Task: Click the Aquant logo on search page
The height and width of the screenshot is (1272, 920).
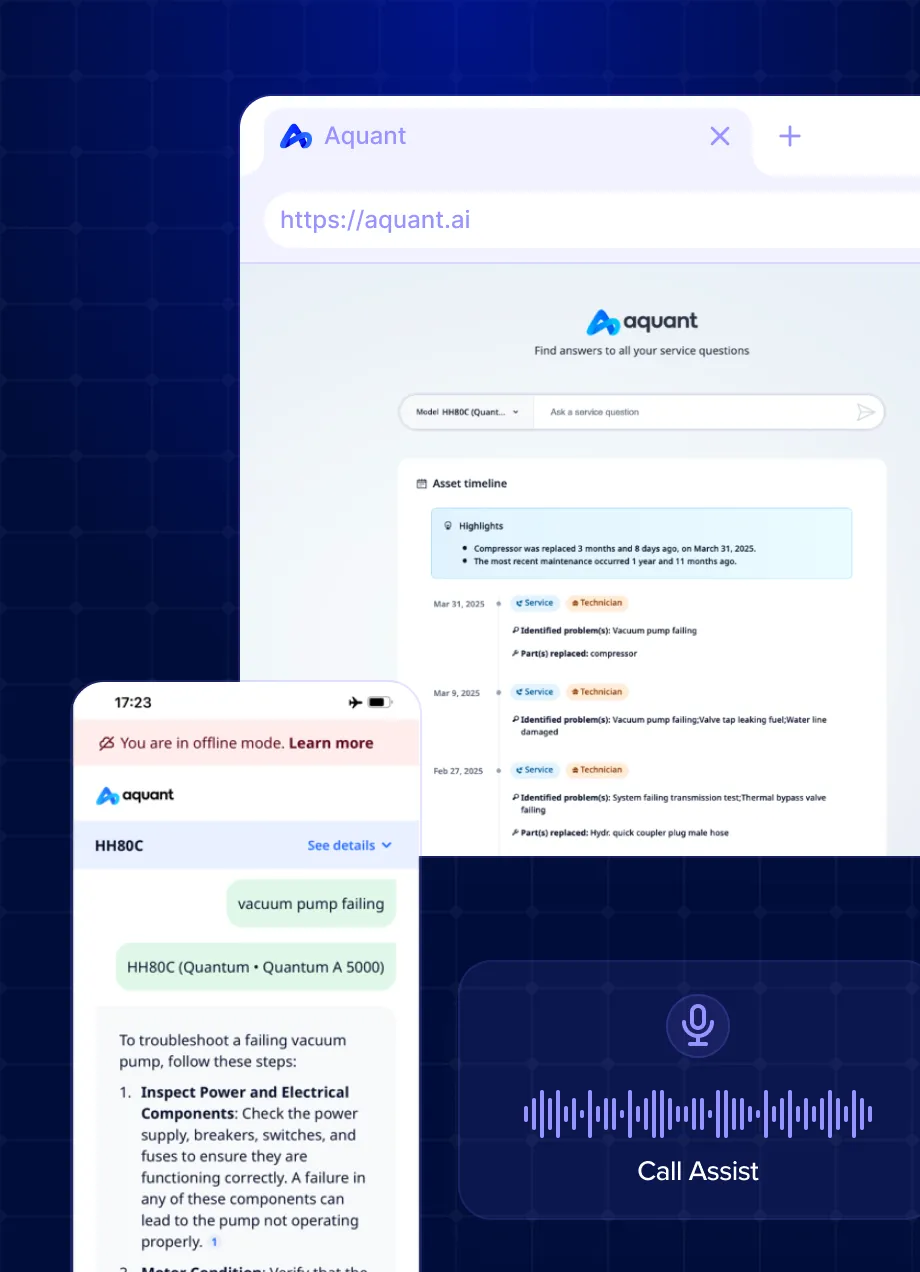Action: pyautogui.click(x=642, y=322)
